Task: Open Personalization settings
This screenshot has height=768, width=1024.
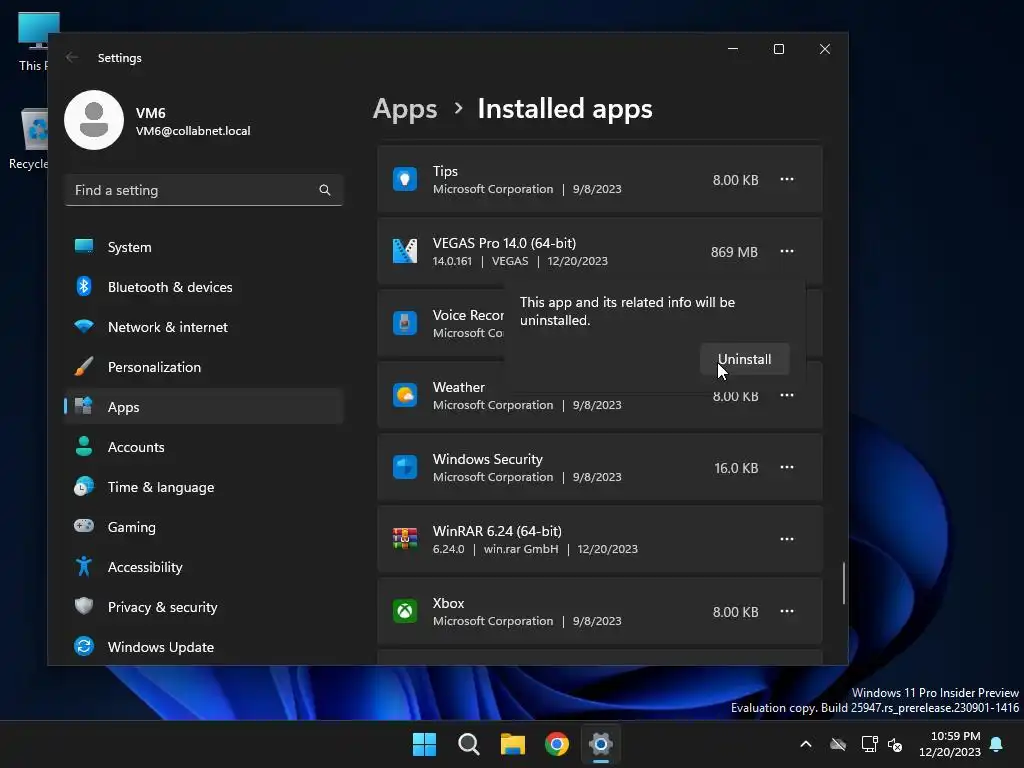Action: 204,367
